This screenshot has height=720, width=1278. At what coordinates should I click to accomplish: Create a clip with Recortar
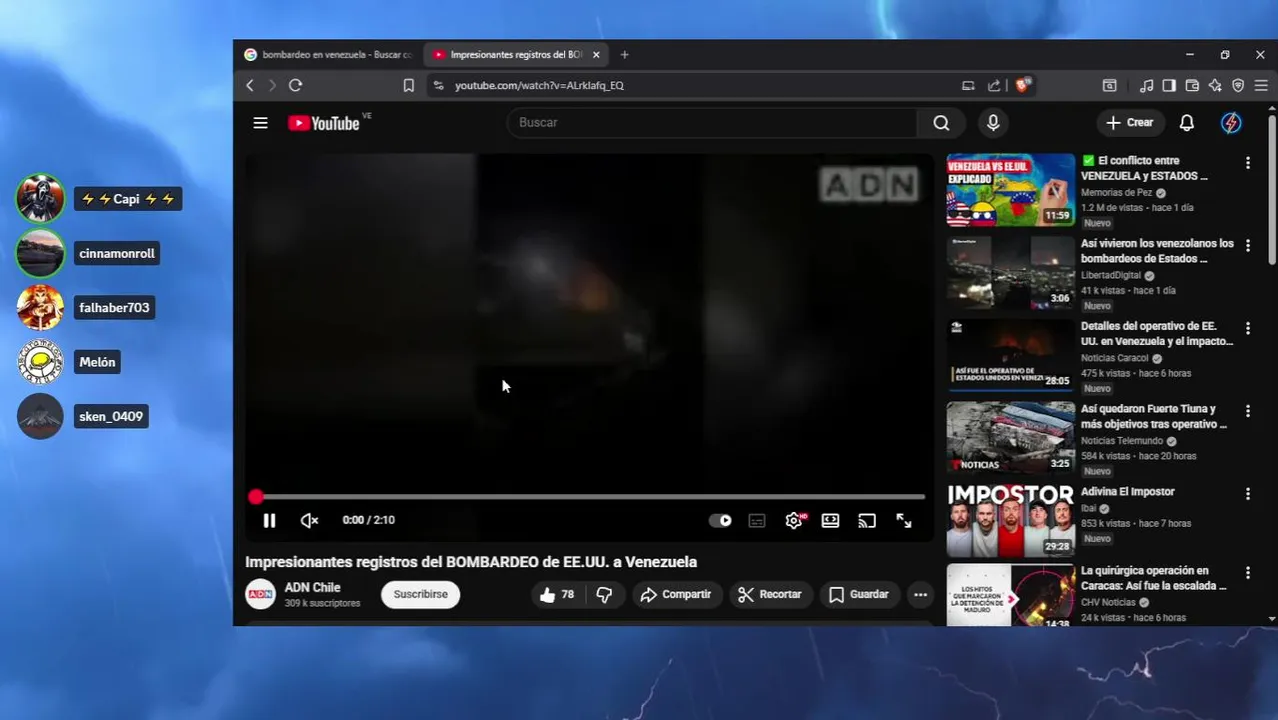[x=769, y=594]
